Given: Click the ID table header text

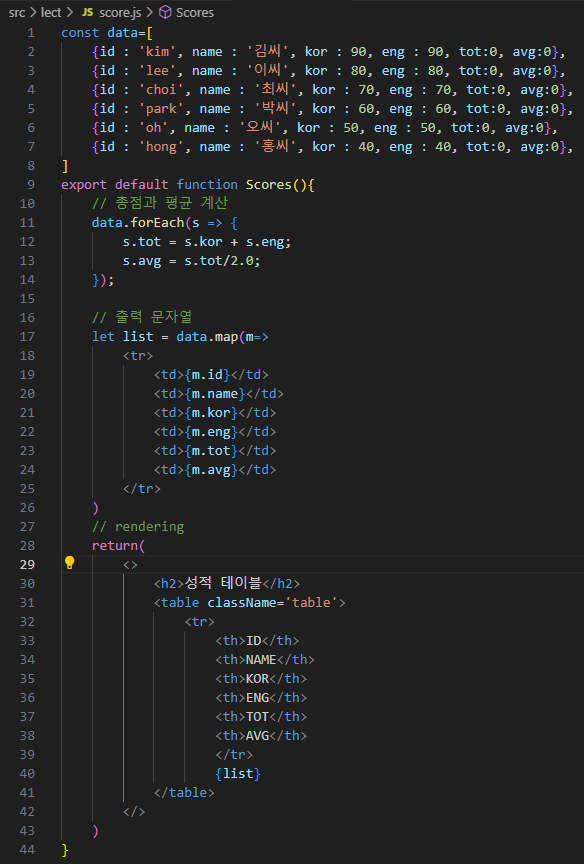Looking at the screenshot, I should click(x=253, y=641).
